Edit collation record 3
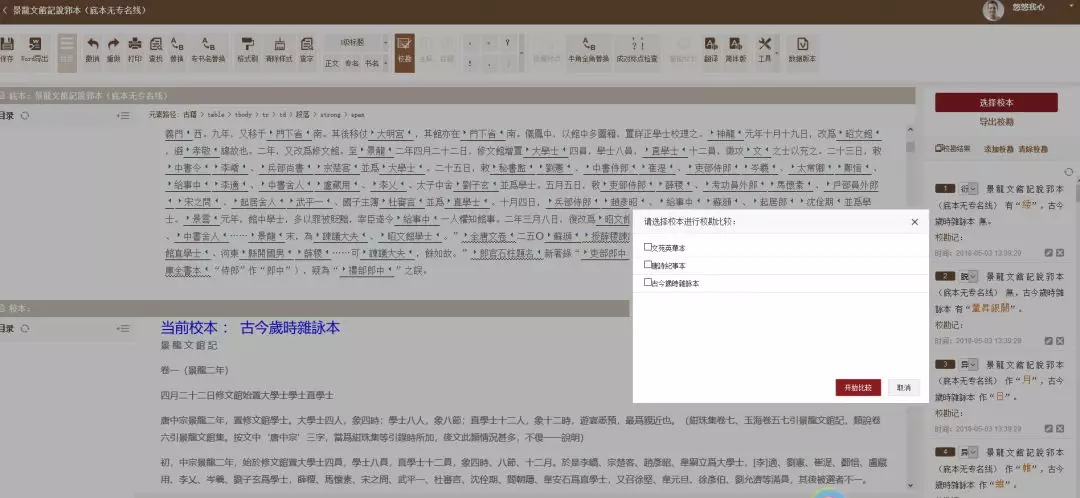This screenshot has width=1080, height=498. point(1048,428)
